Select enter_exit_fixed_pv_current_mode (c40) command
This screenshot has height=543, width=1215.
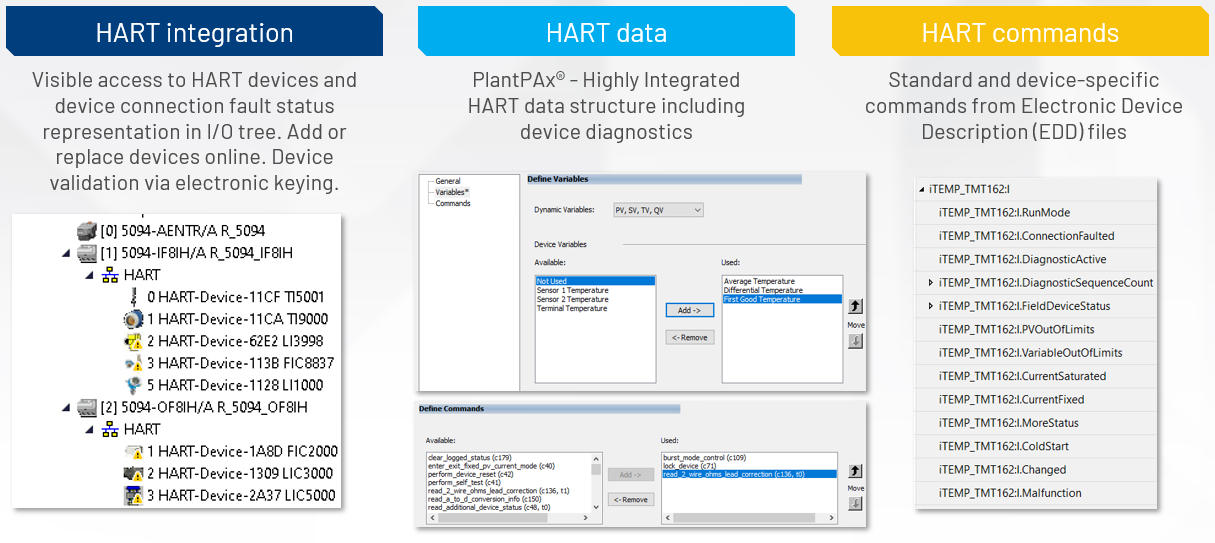pos(490,466)
